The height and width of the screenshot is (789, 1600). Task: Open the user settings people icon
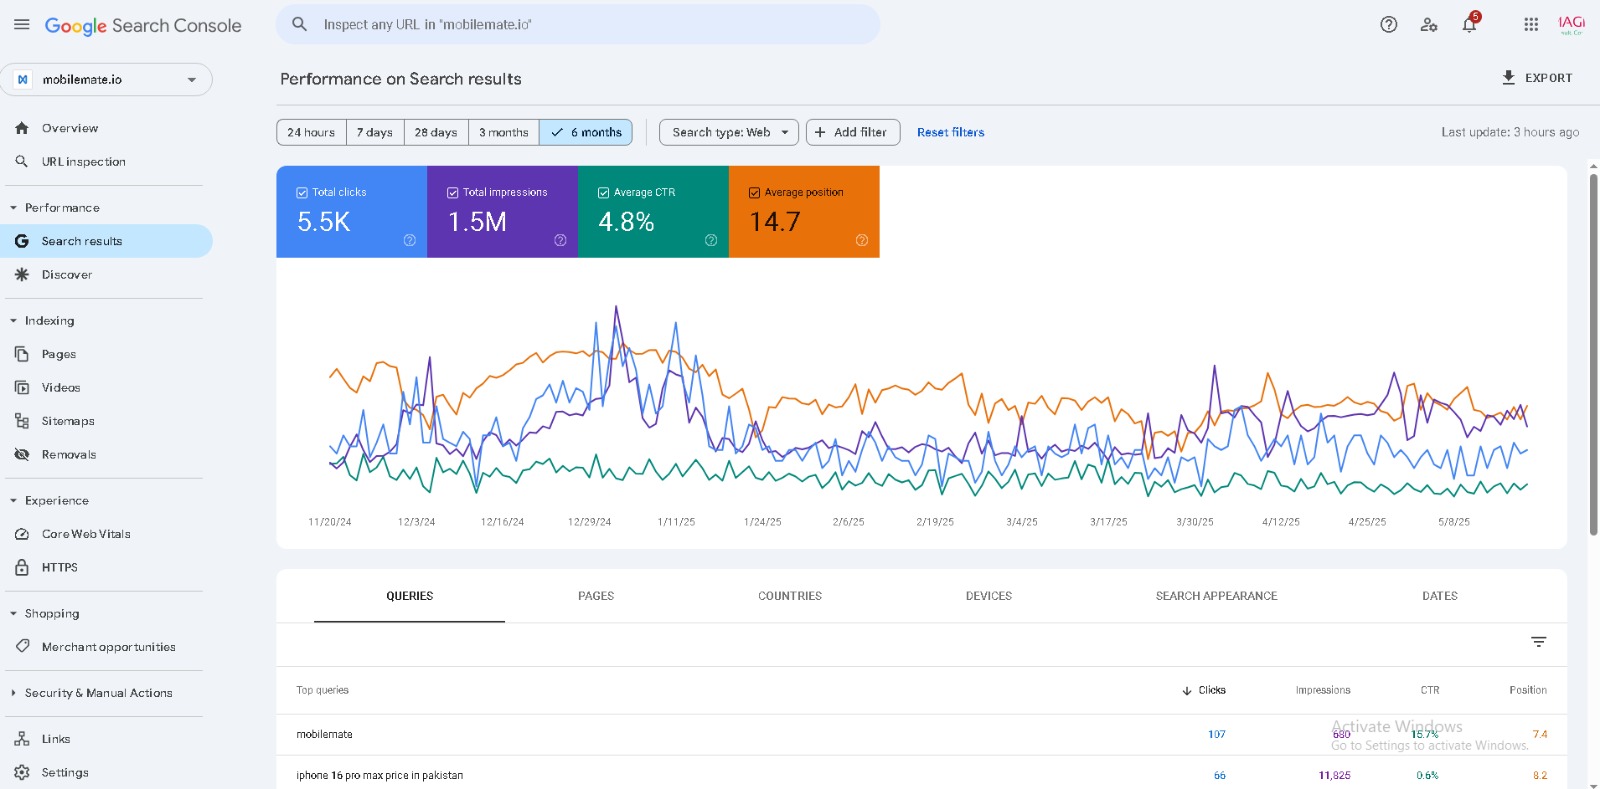click(1429, 25)
